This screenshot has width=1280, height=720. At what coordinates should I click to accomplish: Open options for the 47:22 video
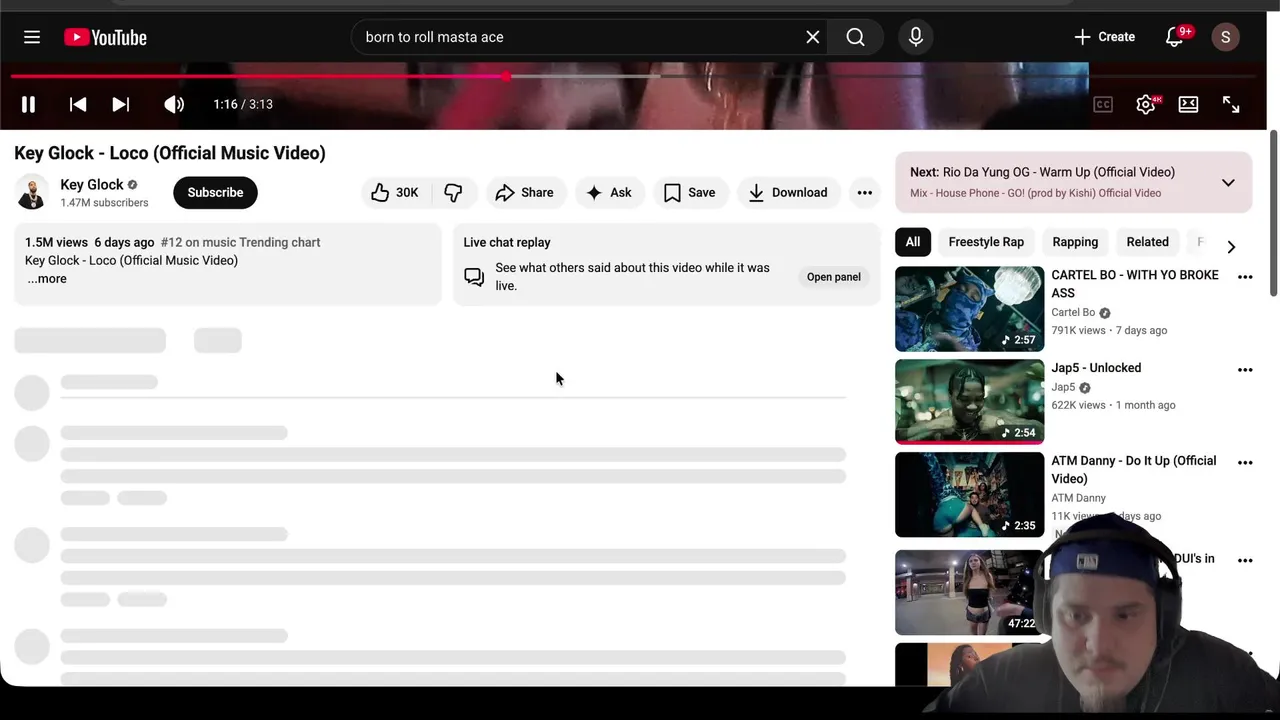click(1245, 561)
